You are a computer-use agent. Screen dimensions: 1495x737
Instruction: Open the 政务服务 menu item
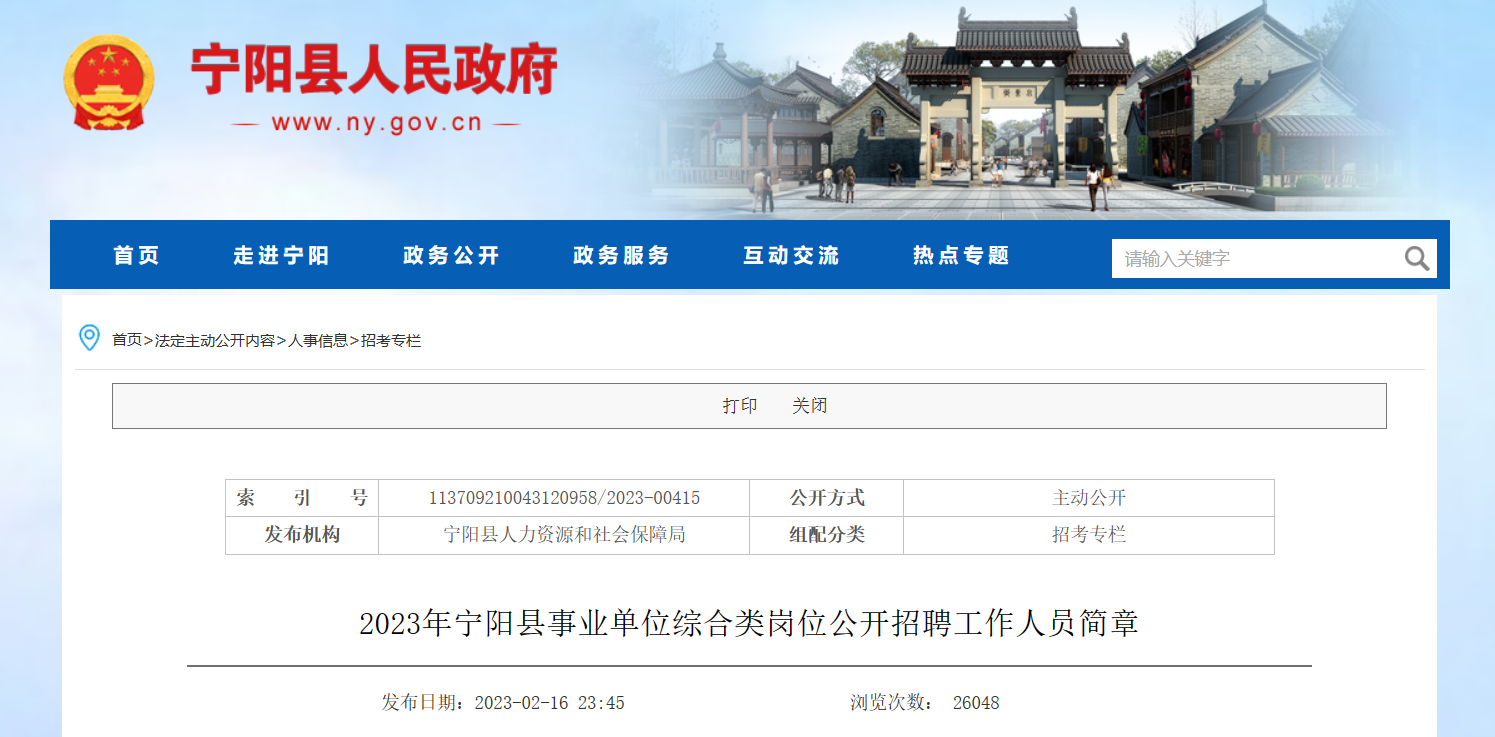click(621, 256)
